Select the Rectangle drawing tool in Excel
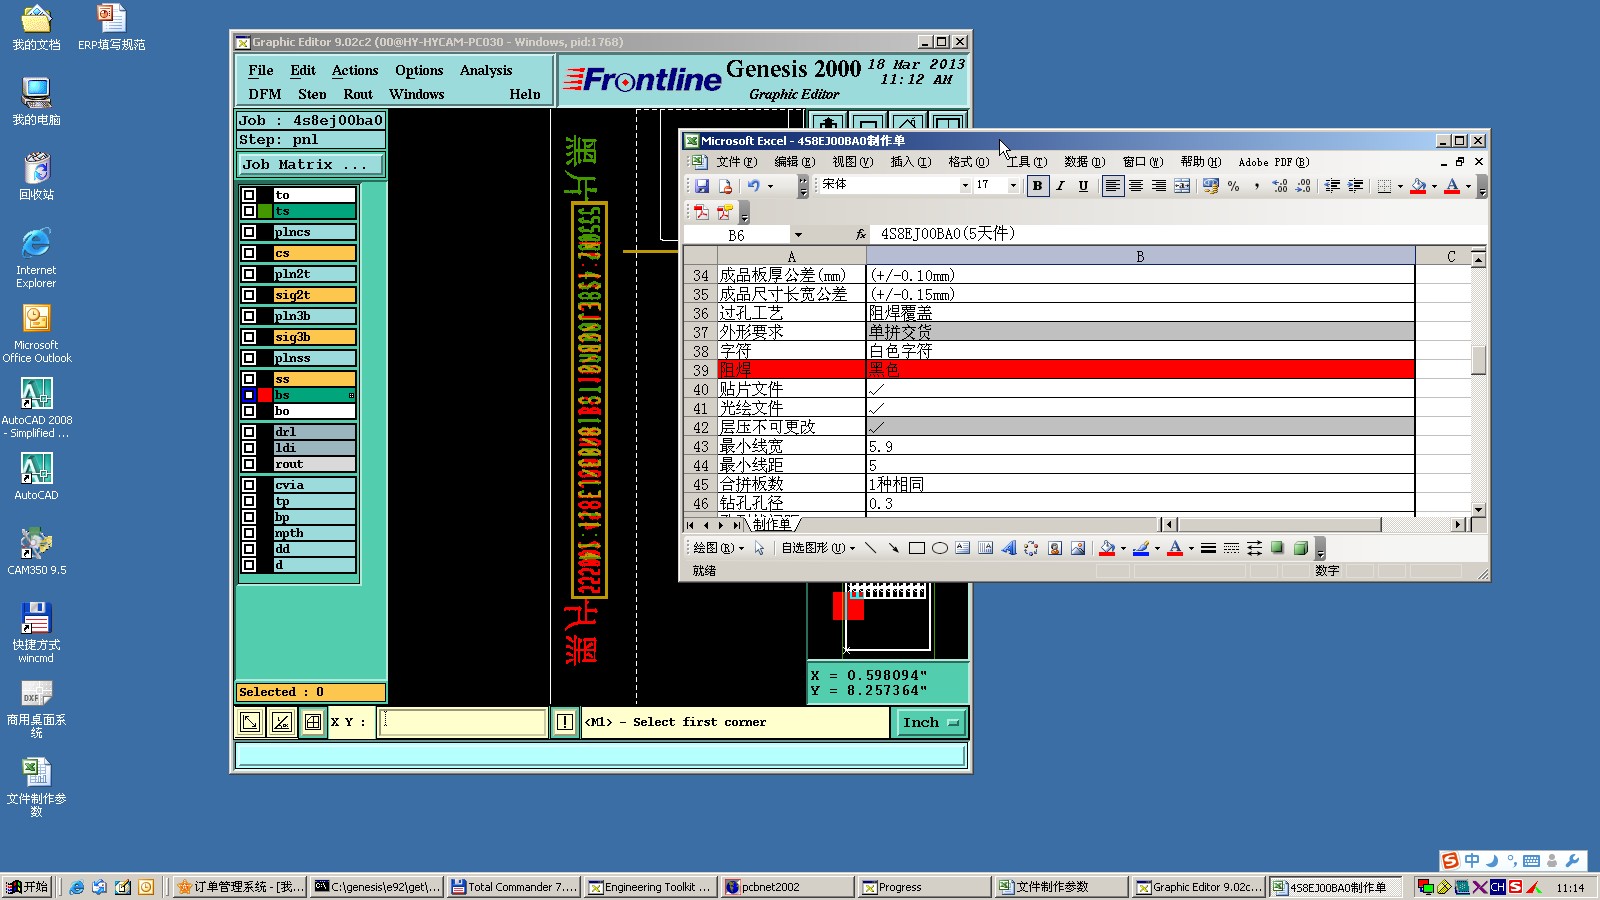The image size is (1600, 900). point(916,548)
